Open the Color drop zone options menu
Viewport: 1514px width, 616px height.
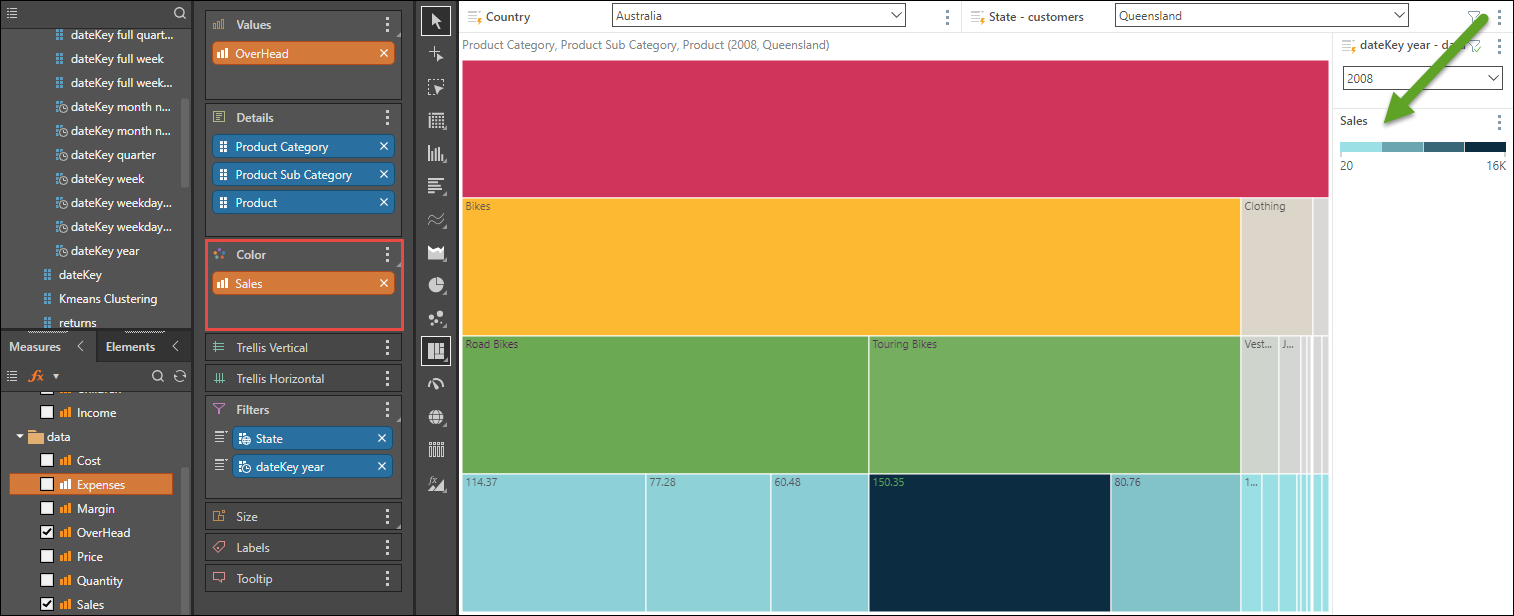point(388,255)
